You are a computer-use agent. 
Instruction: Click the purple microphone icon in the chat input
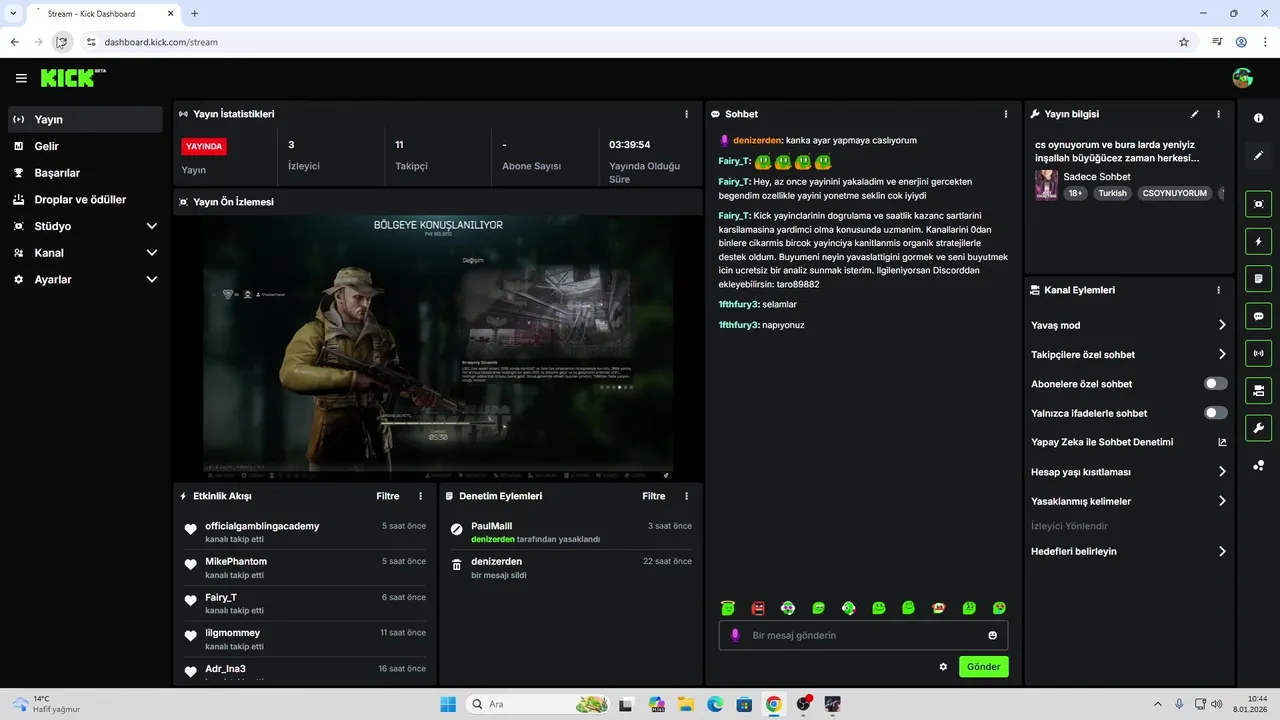[735, 635]
